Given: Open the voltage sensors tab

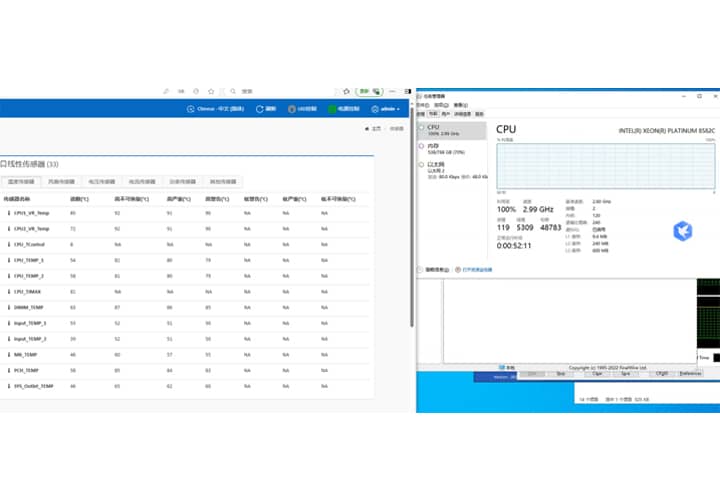Looking at the screenshot, I should pyautogui.click(x=100, y=182).
